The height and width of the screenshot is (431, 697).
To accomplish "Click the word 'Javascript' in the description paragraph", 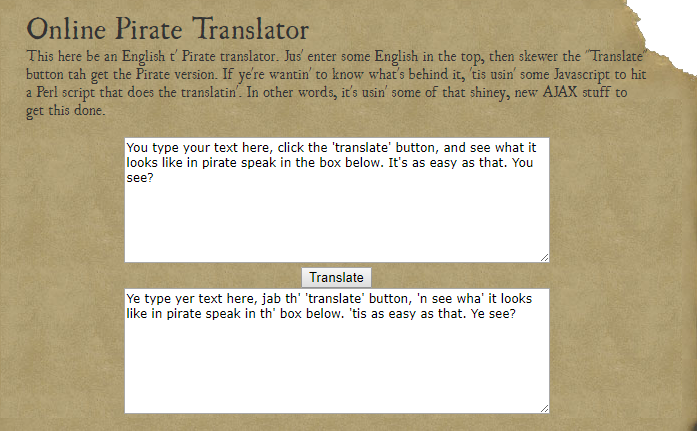I will tap(582, 74).
